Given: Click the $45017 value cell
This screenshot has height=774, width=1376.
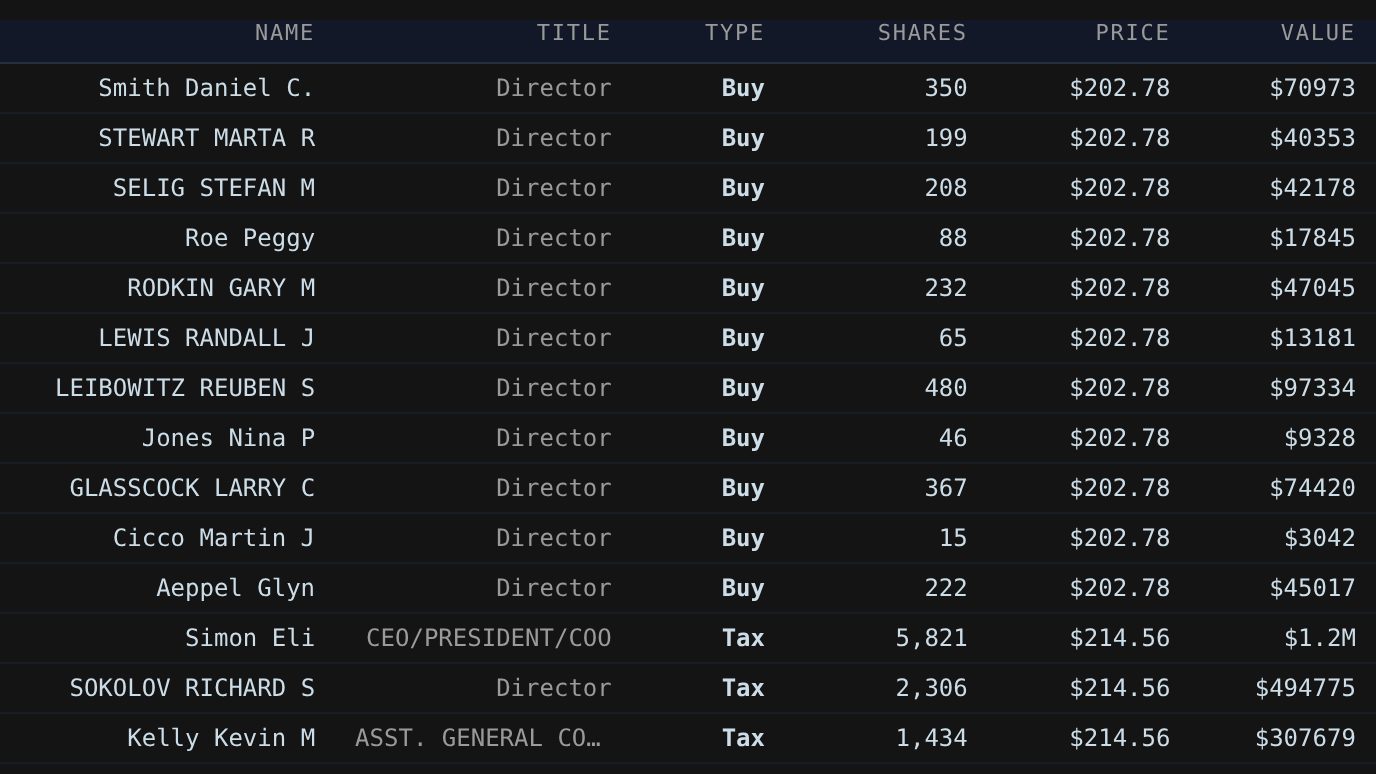Looking at the screenshot, I should click(x=1312, y=588).
